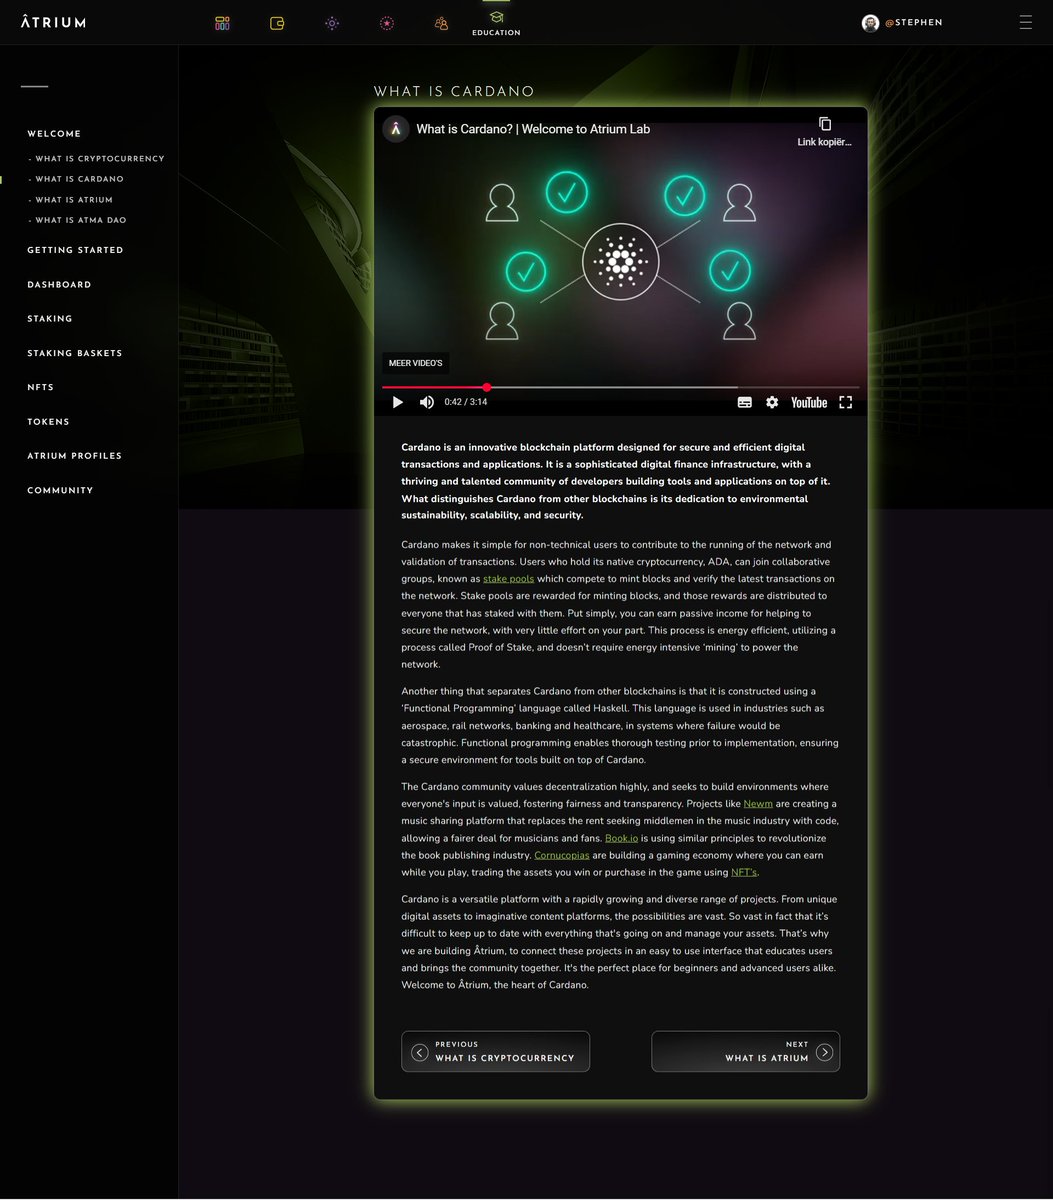Open the dashboard grid icon in top navigation

click(x=222, y=23)
